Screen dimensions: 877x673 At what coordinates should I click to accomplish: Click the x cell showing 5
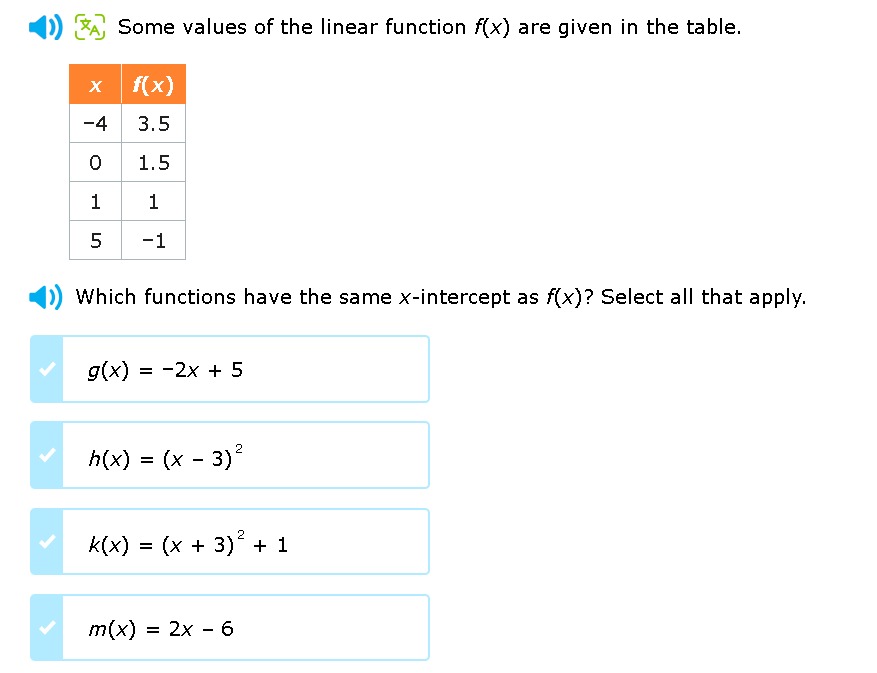tap(95, 241)
